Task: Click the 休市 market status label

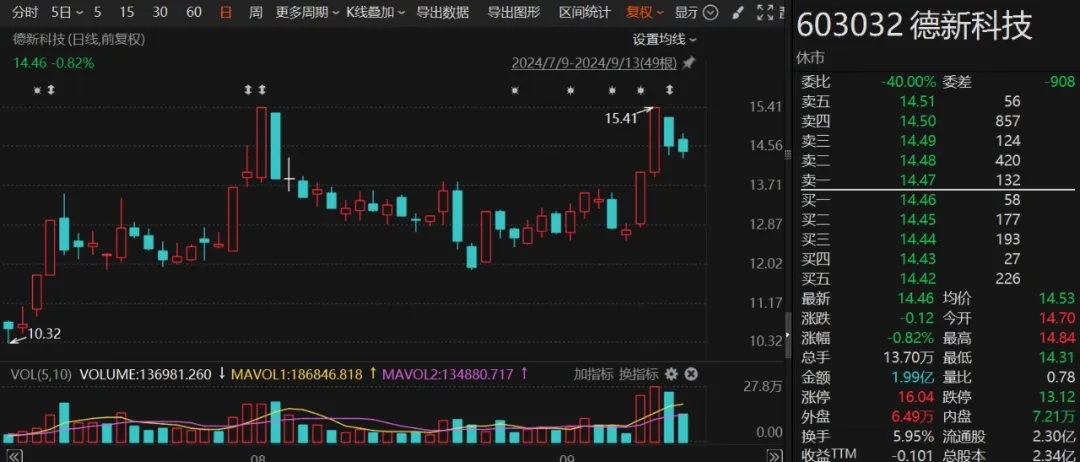Action: point(810,58)
